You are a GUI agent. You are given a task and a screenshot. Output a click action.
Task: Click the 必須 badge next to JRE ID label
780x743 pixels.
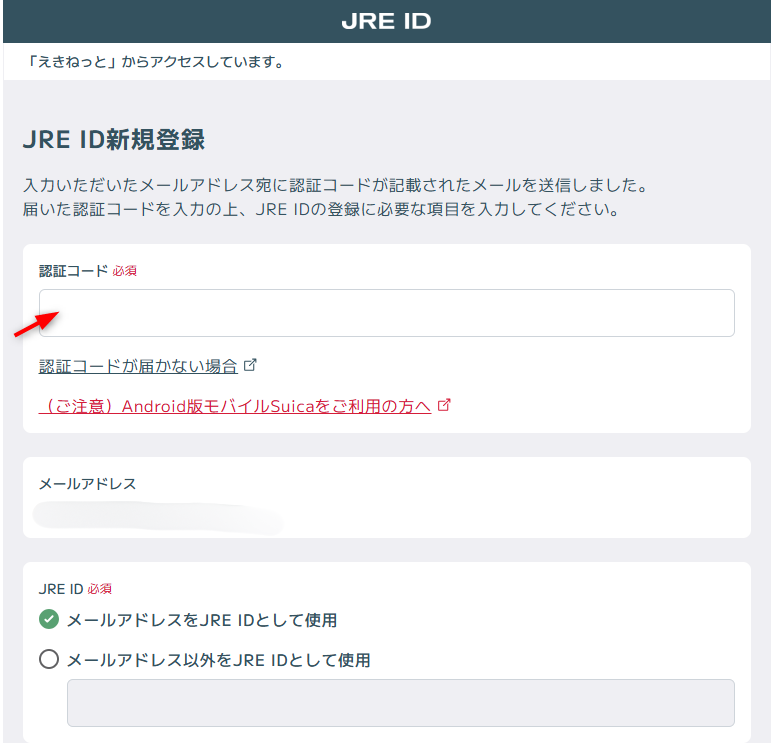(x=99, y=589)
